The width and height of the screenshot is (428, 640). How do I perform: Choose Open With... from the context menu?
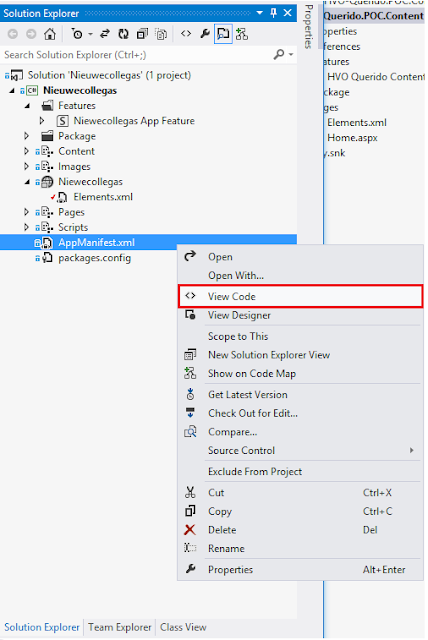[x=300, y=276]
